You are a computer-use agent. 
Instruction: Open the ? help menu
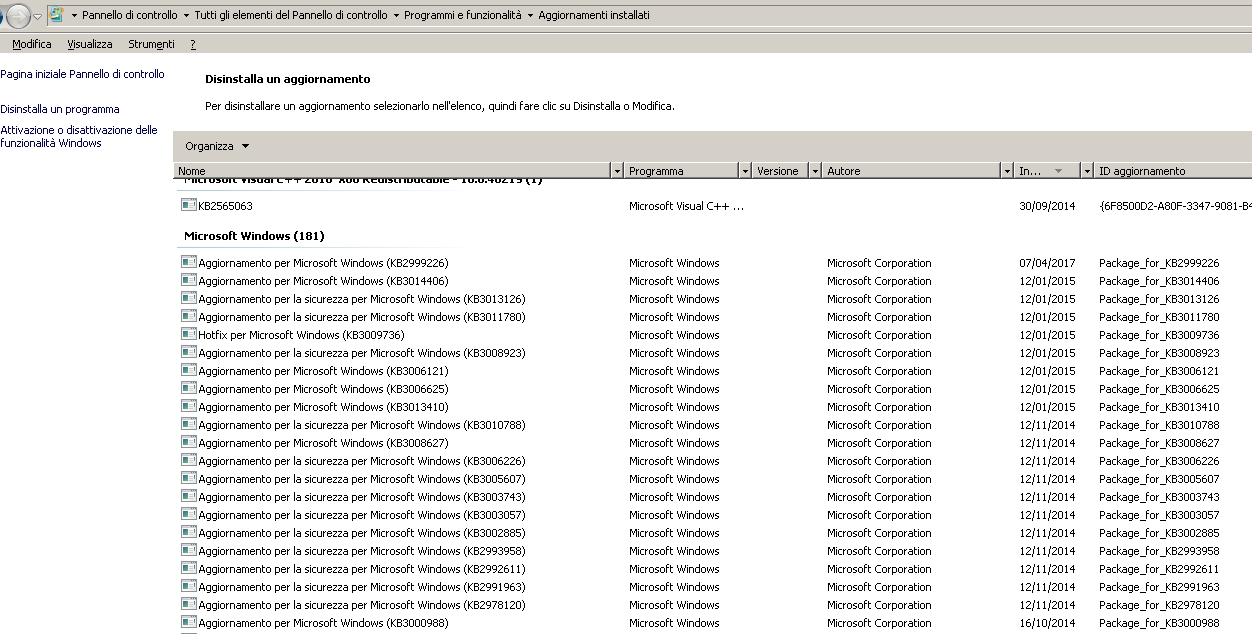(192, 44)
